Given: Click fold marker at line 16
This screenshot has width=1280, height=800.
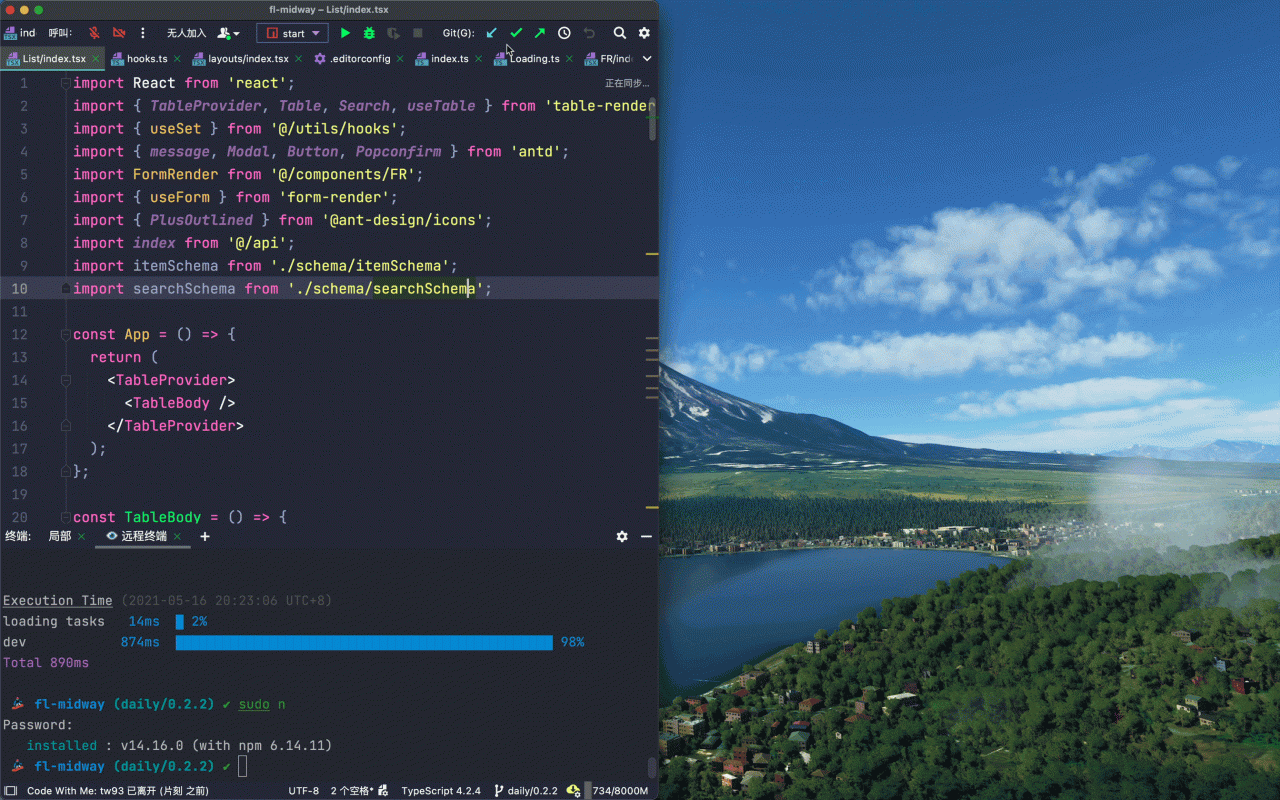Looking at the screenshot, I should coord(66,426).
